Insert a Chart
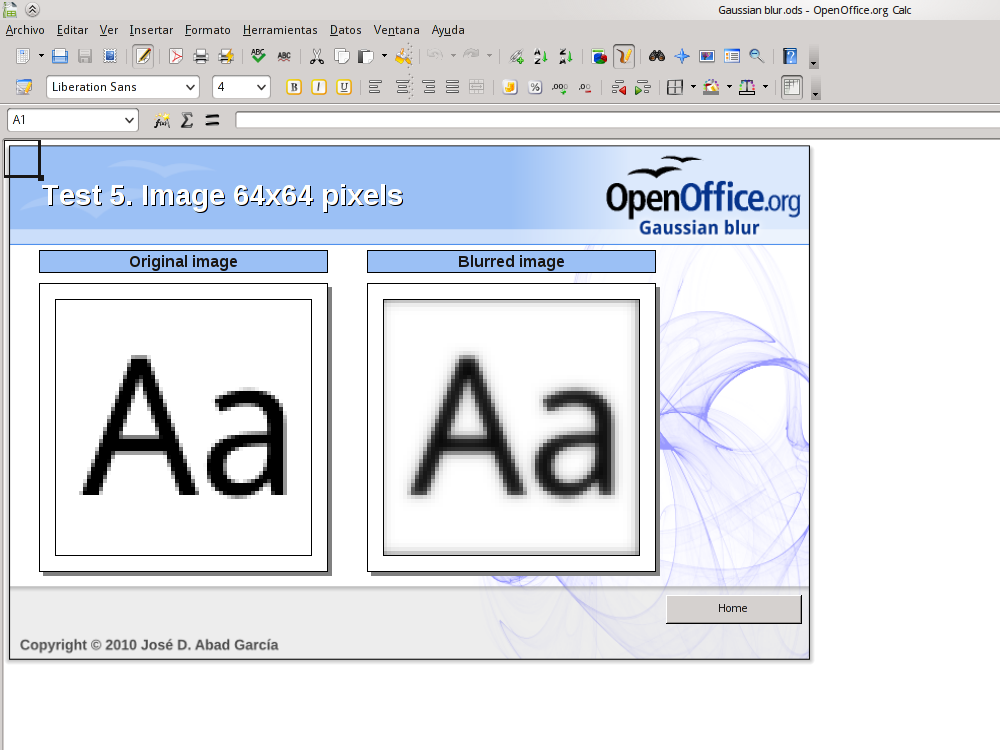The height and width of the screenshot is (750, 1000). click(x=599, y=56)
